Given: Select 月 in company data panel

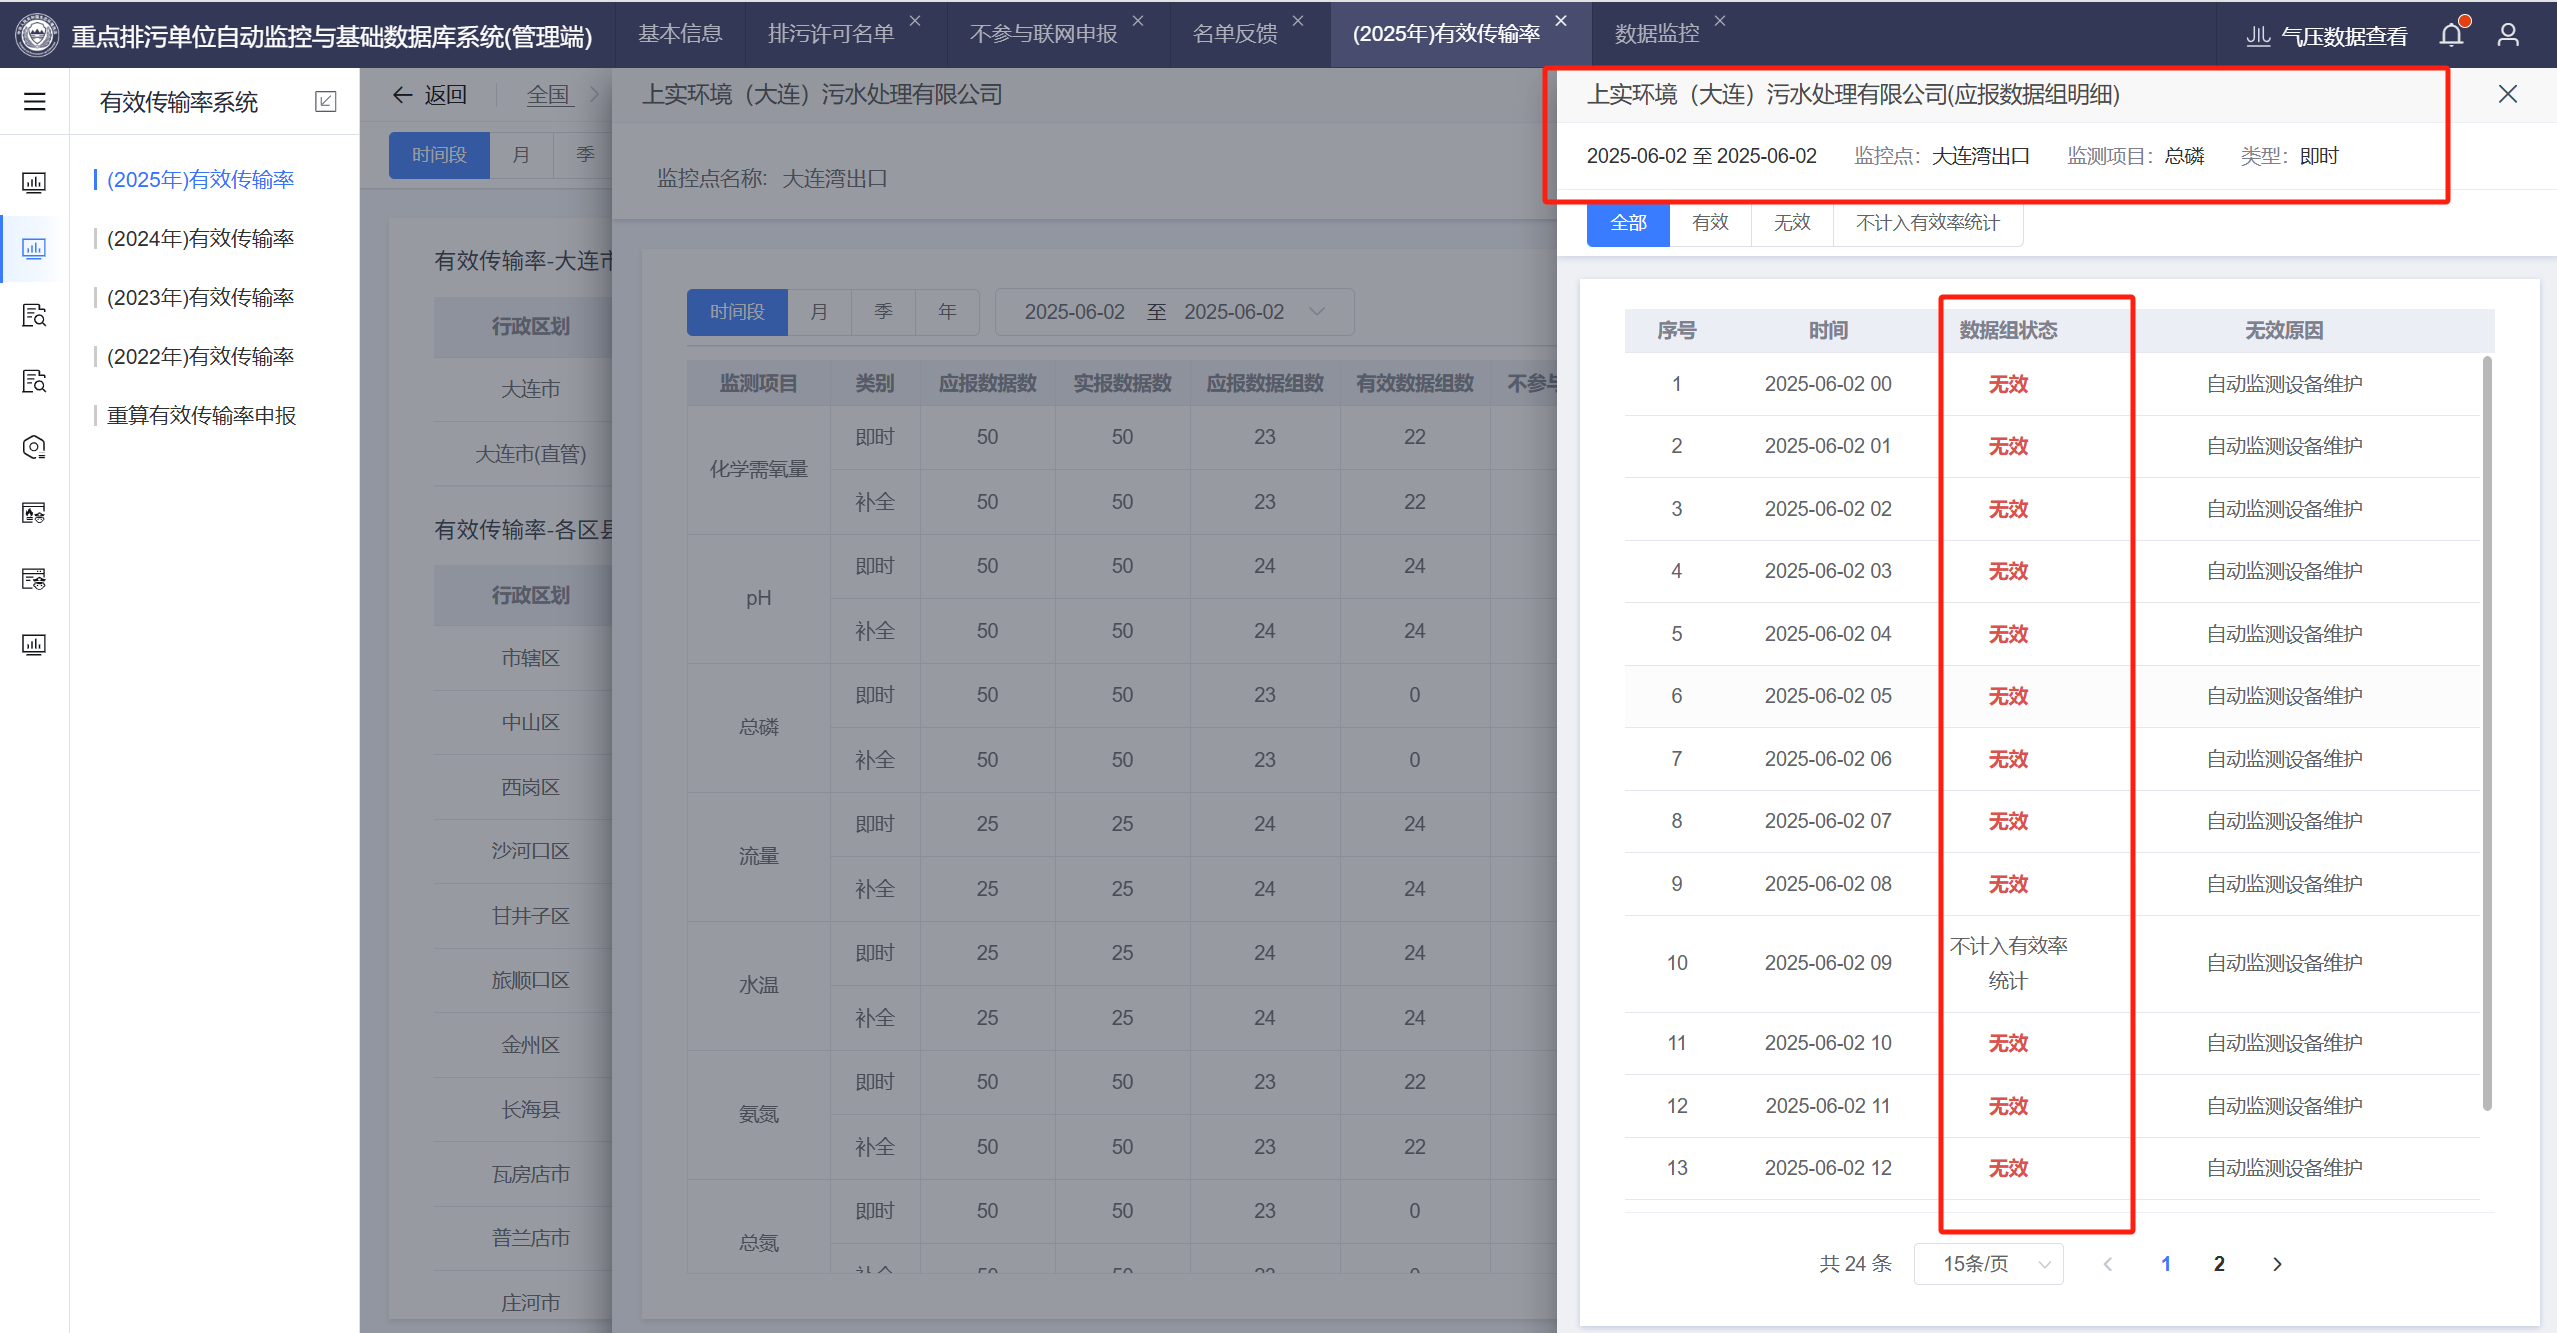Looking at the screenshot, I should click(x=819, y=312).
